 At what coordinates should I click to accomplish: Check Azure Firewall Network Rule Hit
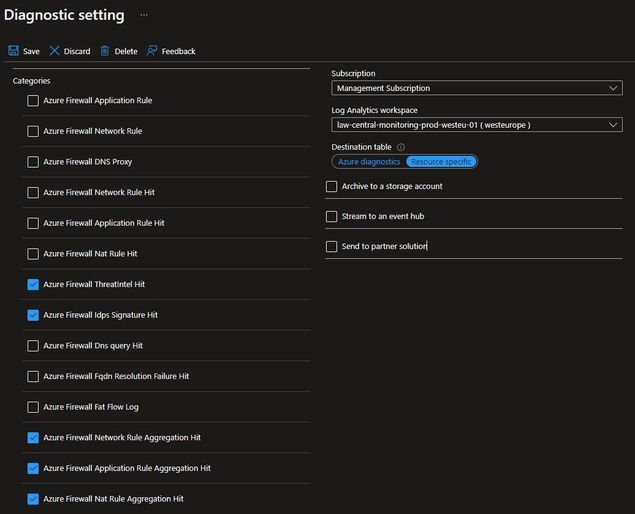pos(33,192)
